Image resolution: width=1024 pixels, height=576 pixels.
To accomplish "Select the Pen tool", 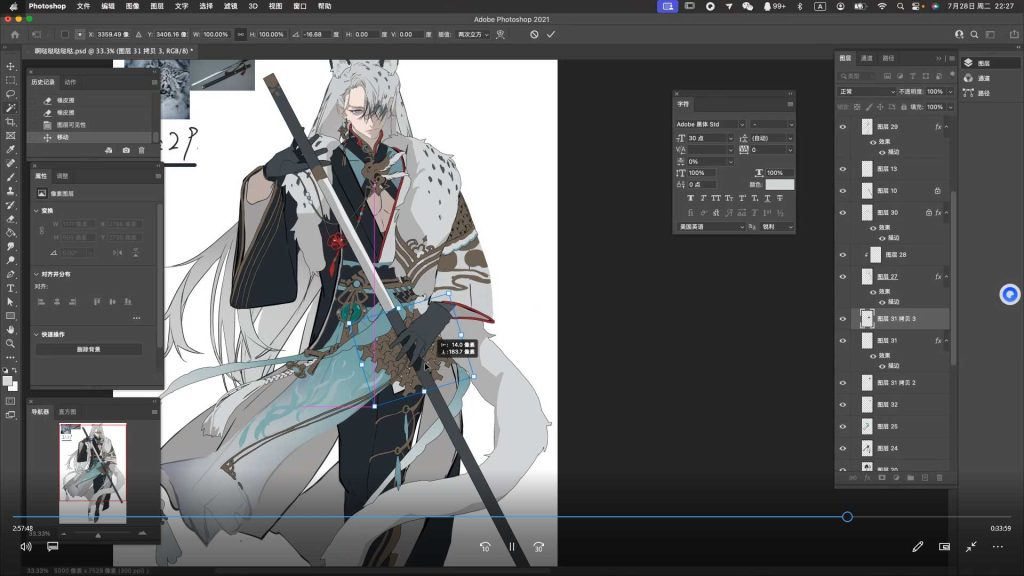I will point(10,274).
